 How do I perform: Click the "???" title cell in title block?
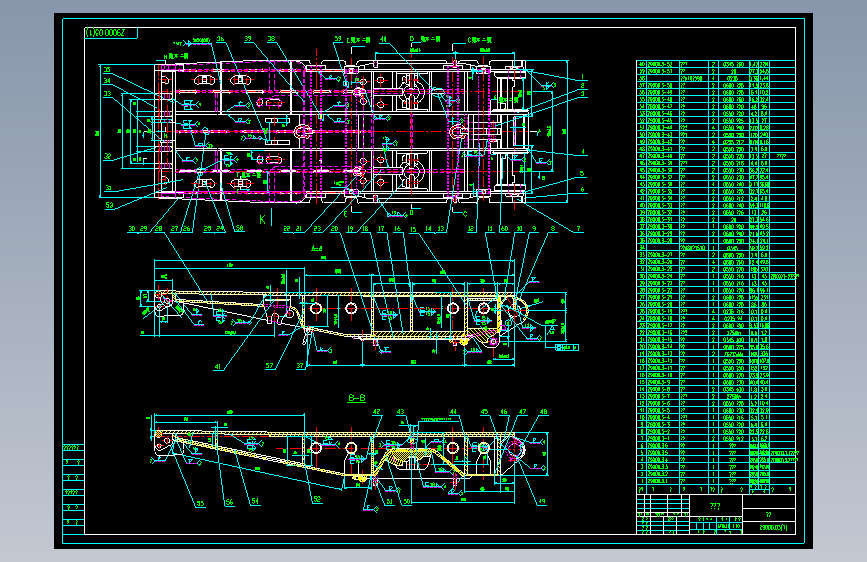coord(715,506)
